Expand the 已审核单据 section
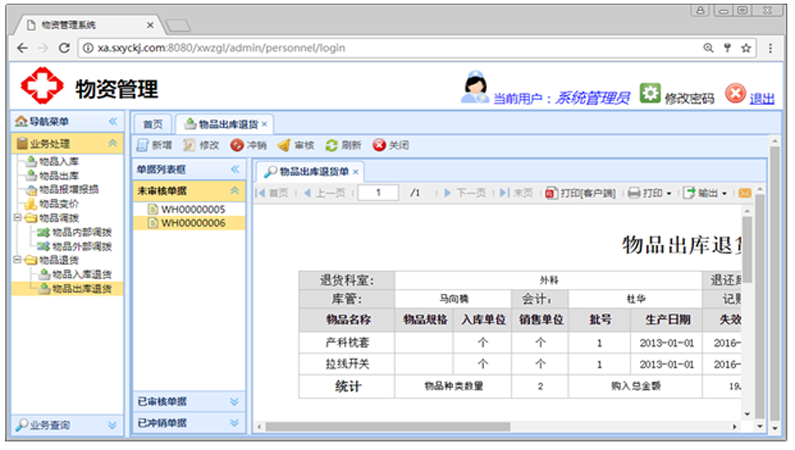Image resolution: width=795 pixels, height=450 pixels. click(x=234, y=401)
